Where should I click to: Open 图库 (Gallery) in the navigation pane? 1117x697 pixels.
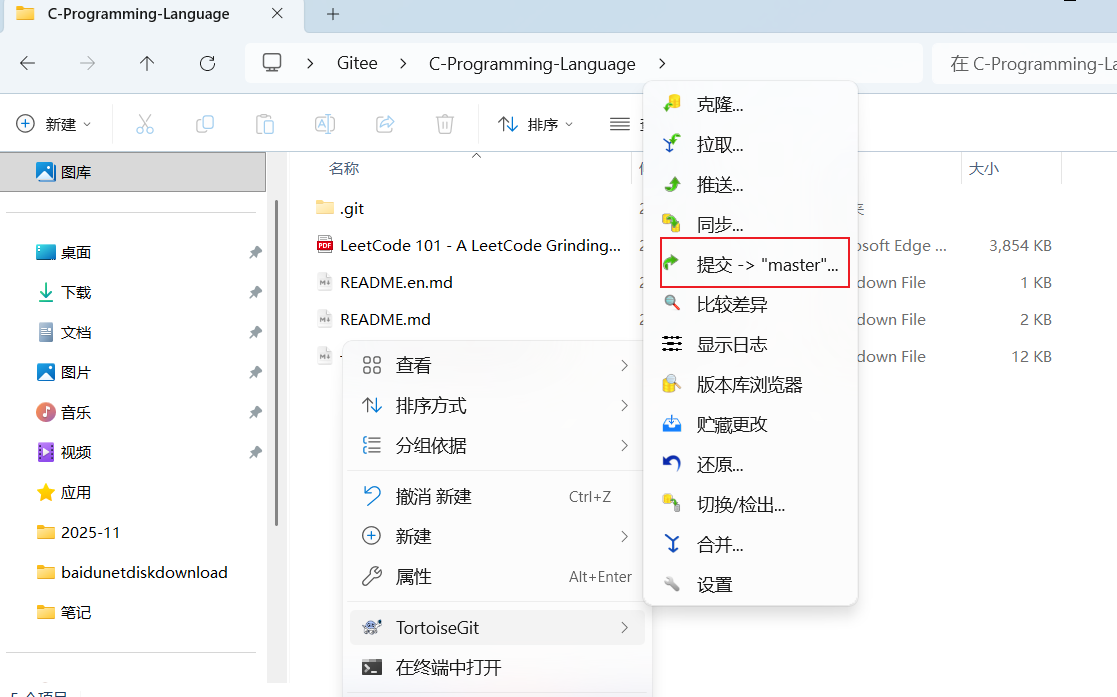pos(133,172)
